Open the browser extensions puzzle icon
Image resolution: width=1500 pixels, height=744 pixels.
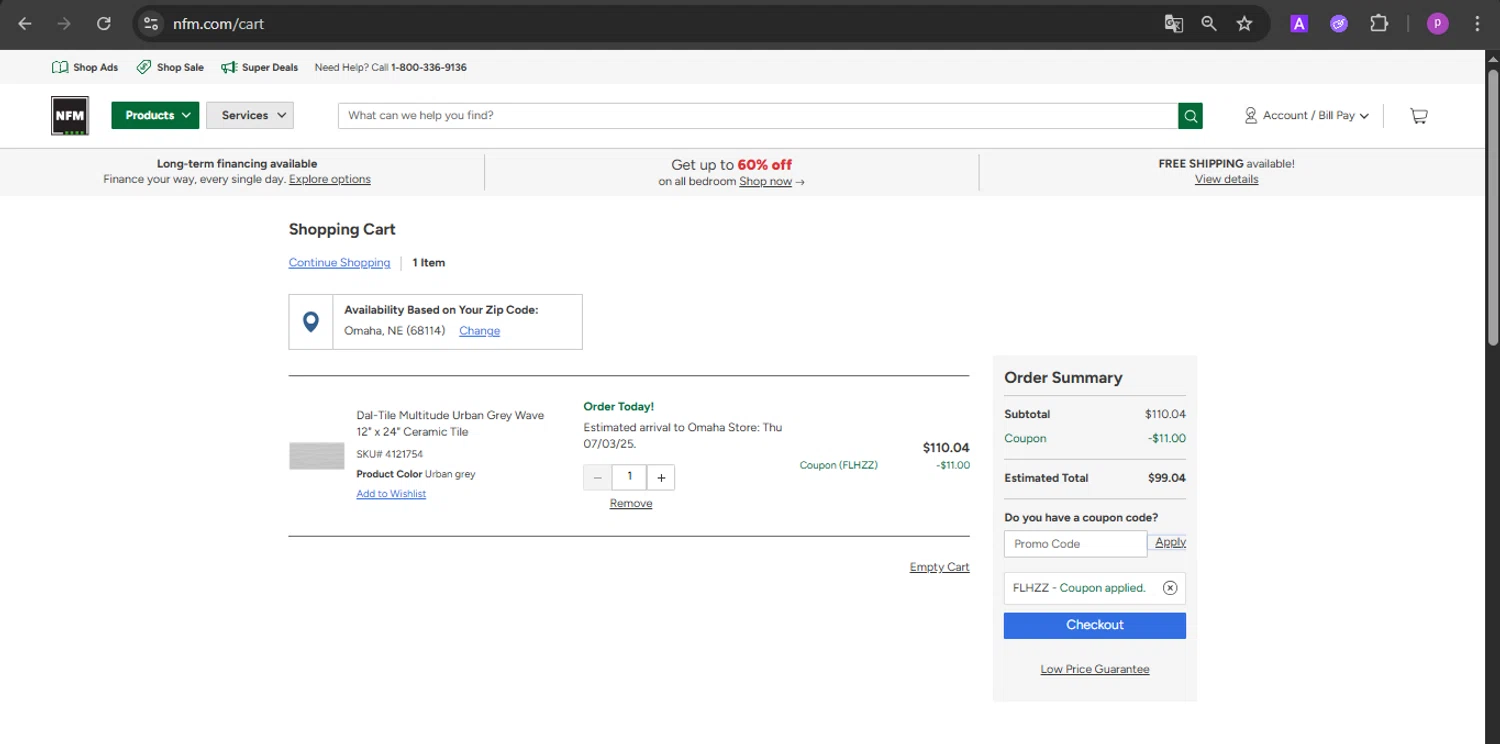pos(1379,24)
